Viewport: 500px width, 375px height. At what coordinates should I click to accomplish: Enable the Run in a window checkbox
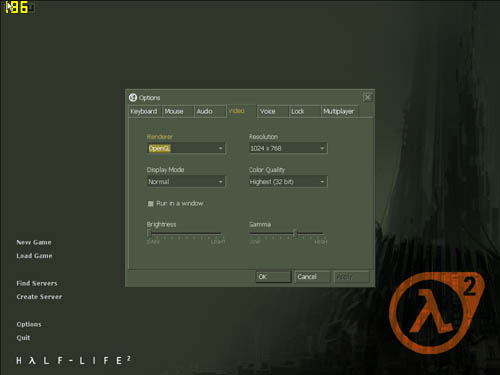pyautogui.click(x=151, y=203)
